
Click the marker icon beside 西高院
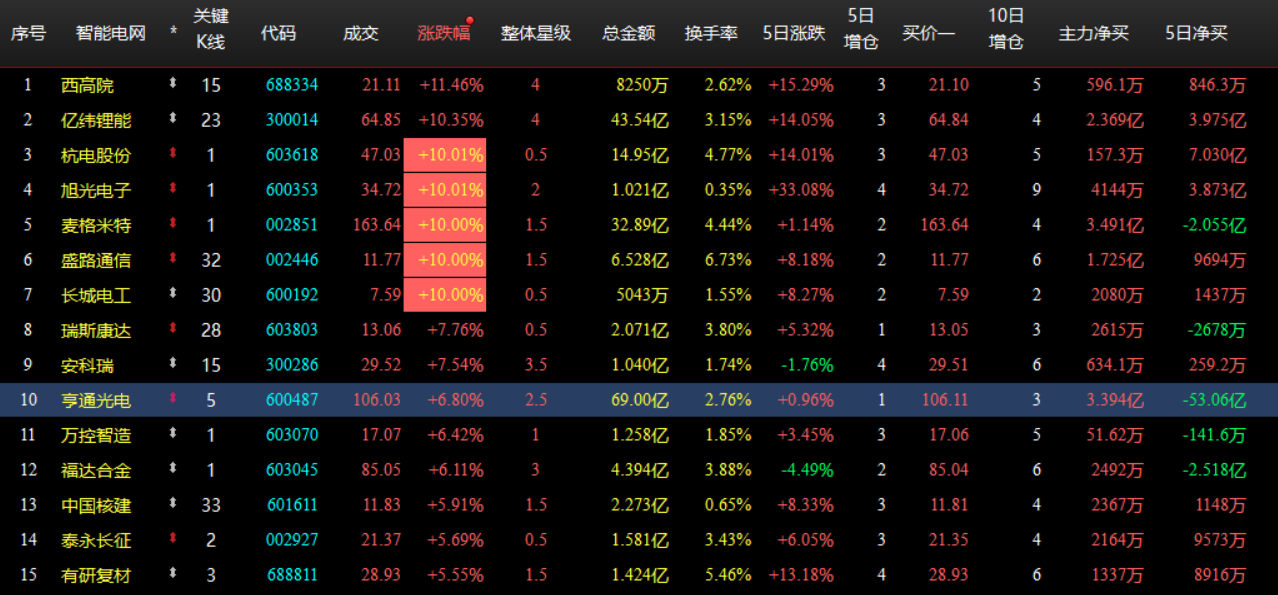[x=173, y=85]
